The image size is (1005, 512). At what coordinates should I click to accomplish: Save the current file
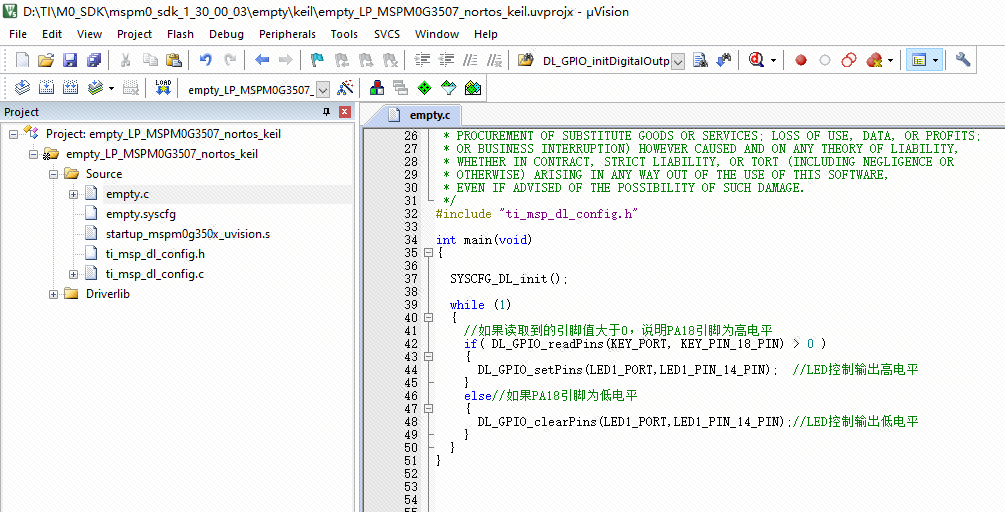70,60
